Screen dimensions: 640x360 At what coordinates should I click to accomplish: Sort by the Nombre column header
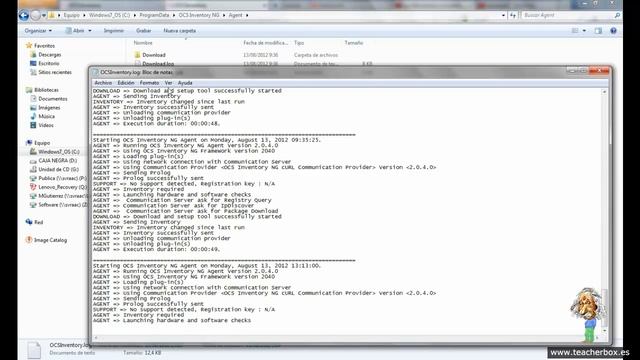[143, 43]
